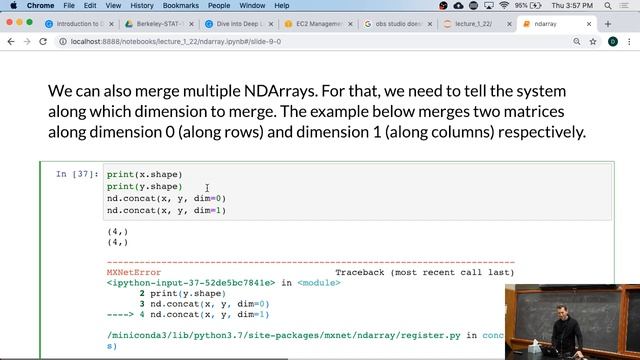
Task: Open the Chrome profile avatar
Action: coord(613,42)
